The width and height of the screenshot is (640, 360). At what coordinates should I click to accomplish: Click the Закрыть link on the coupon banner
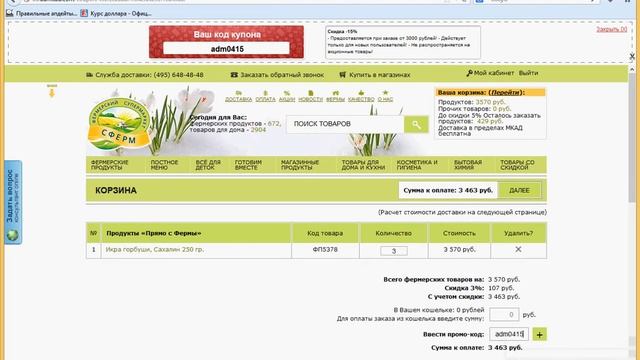(611, 29)
